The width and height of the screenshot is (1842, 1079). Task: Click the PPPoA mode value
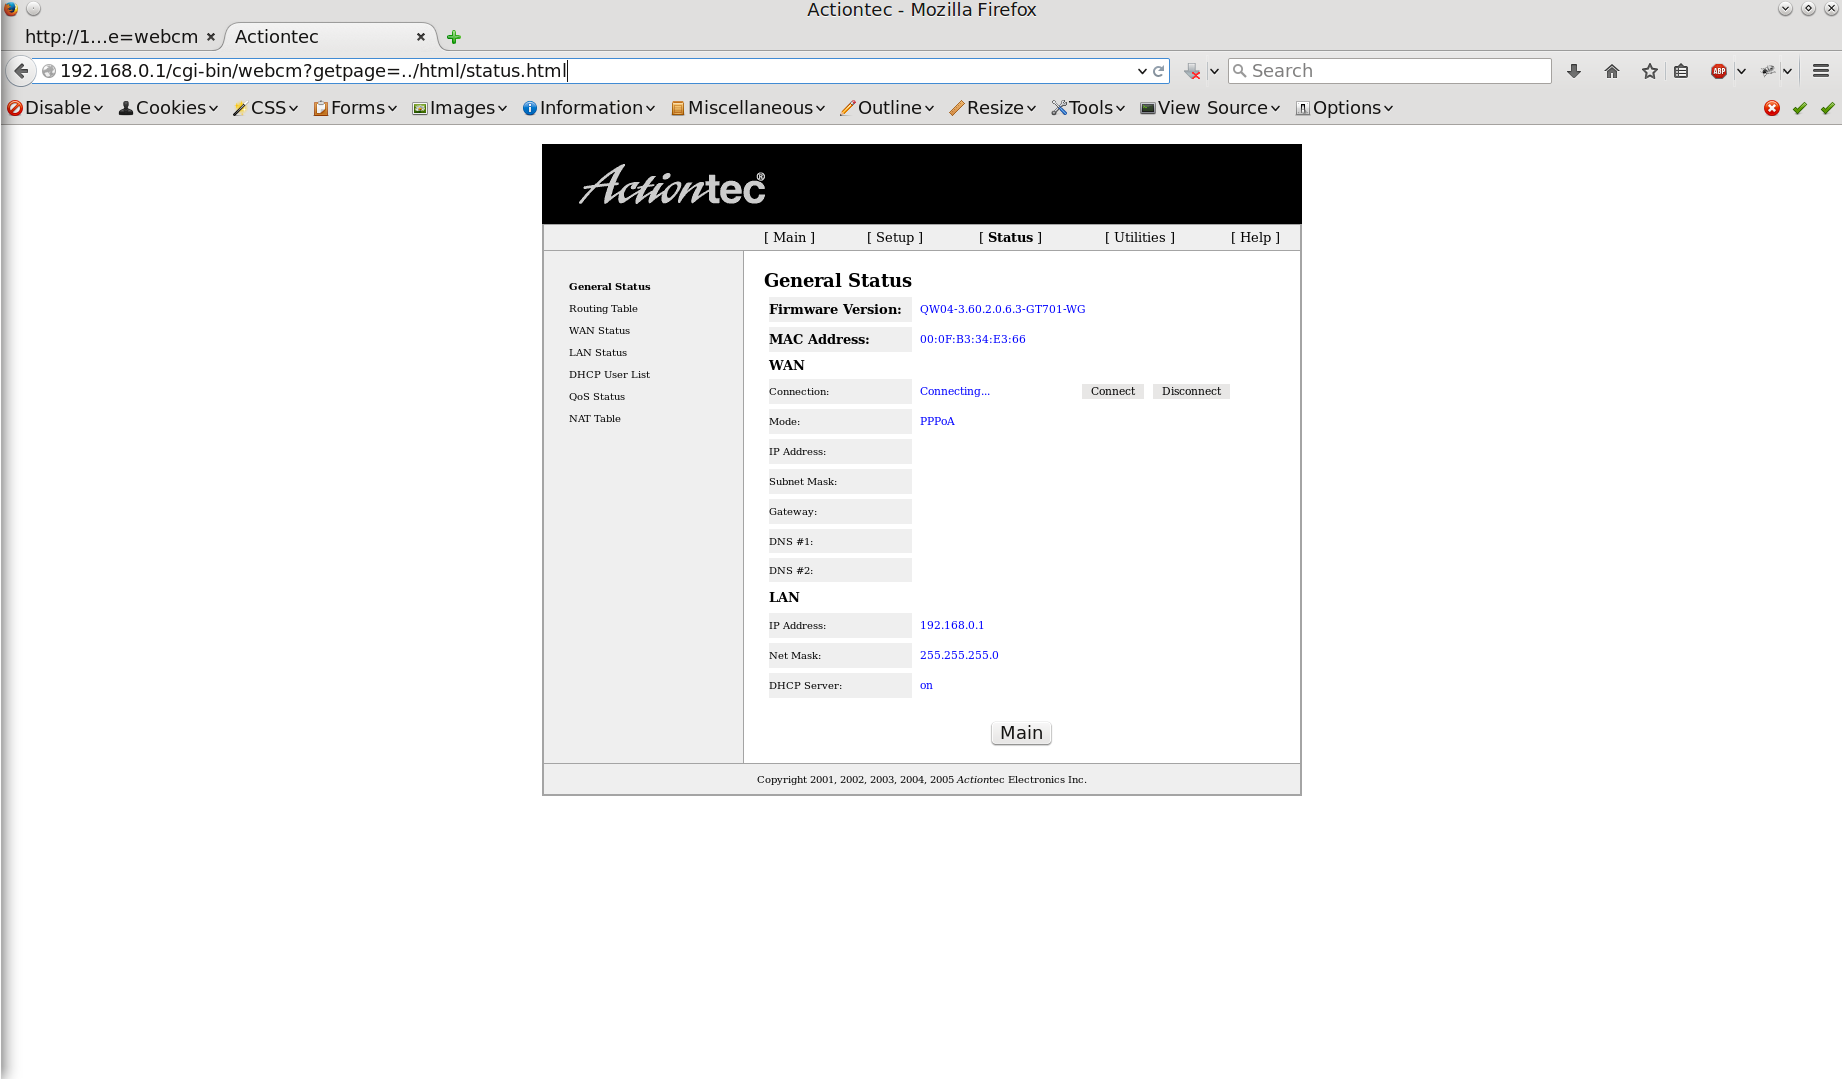(x=937, y=421)
